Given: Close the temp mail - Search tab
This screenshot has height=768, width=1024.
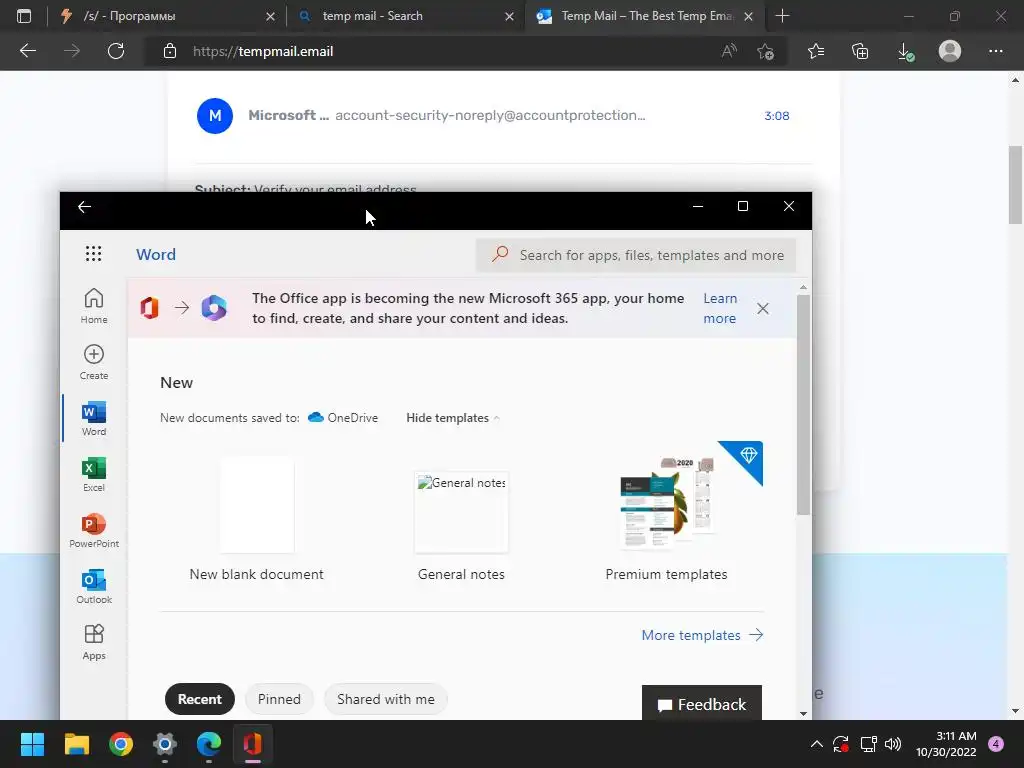Looking at the screenshot, I should coord(509,16).
